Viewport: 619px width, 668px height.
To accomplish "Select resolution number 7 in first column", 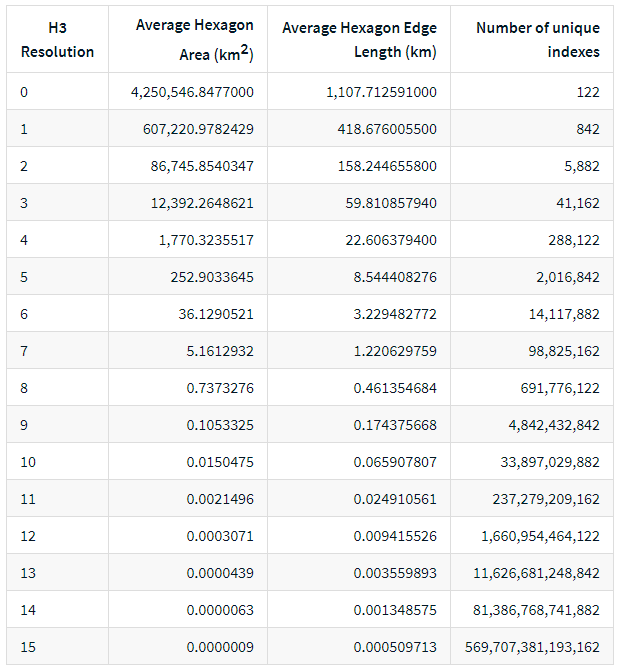I will click(24, 351).
